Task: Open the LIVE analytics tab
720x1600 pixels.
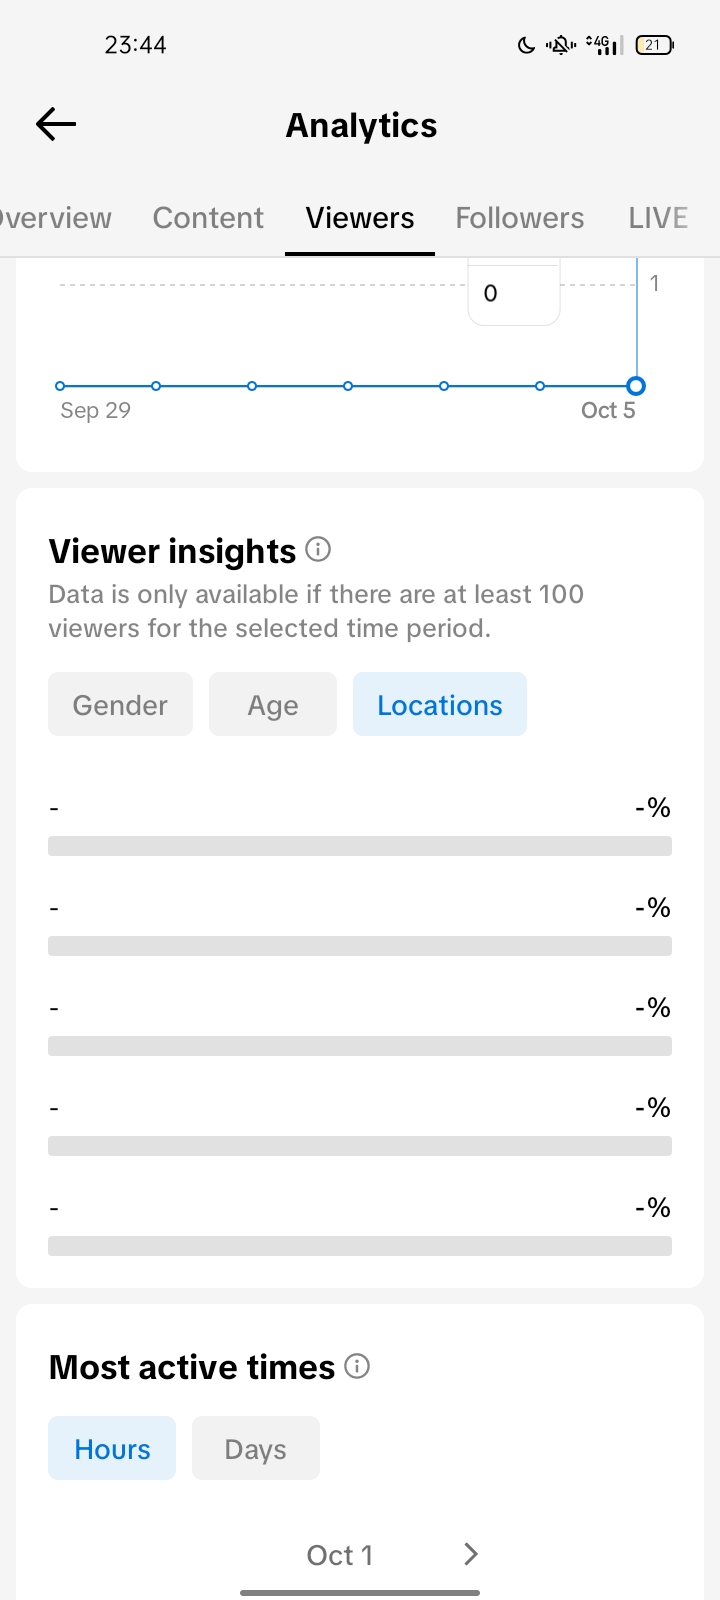Action: pos(657,218)
